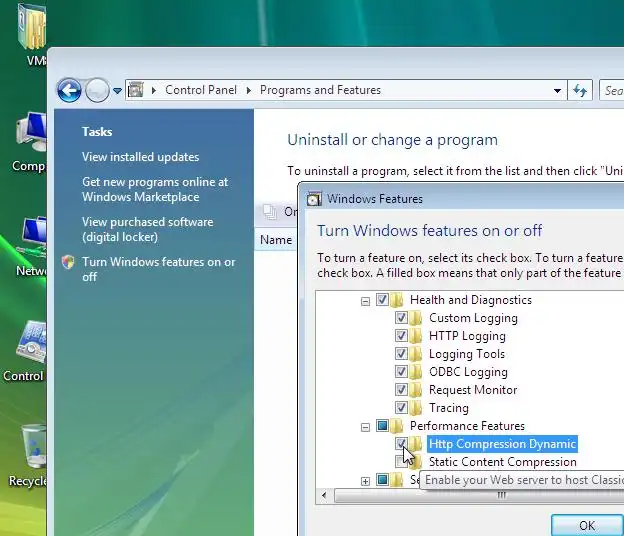Click into the Search box

(612, 90)
